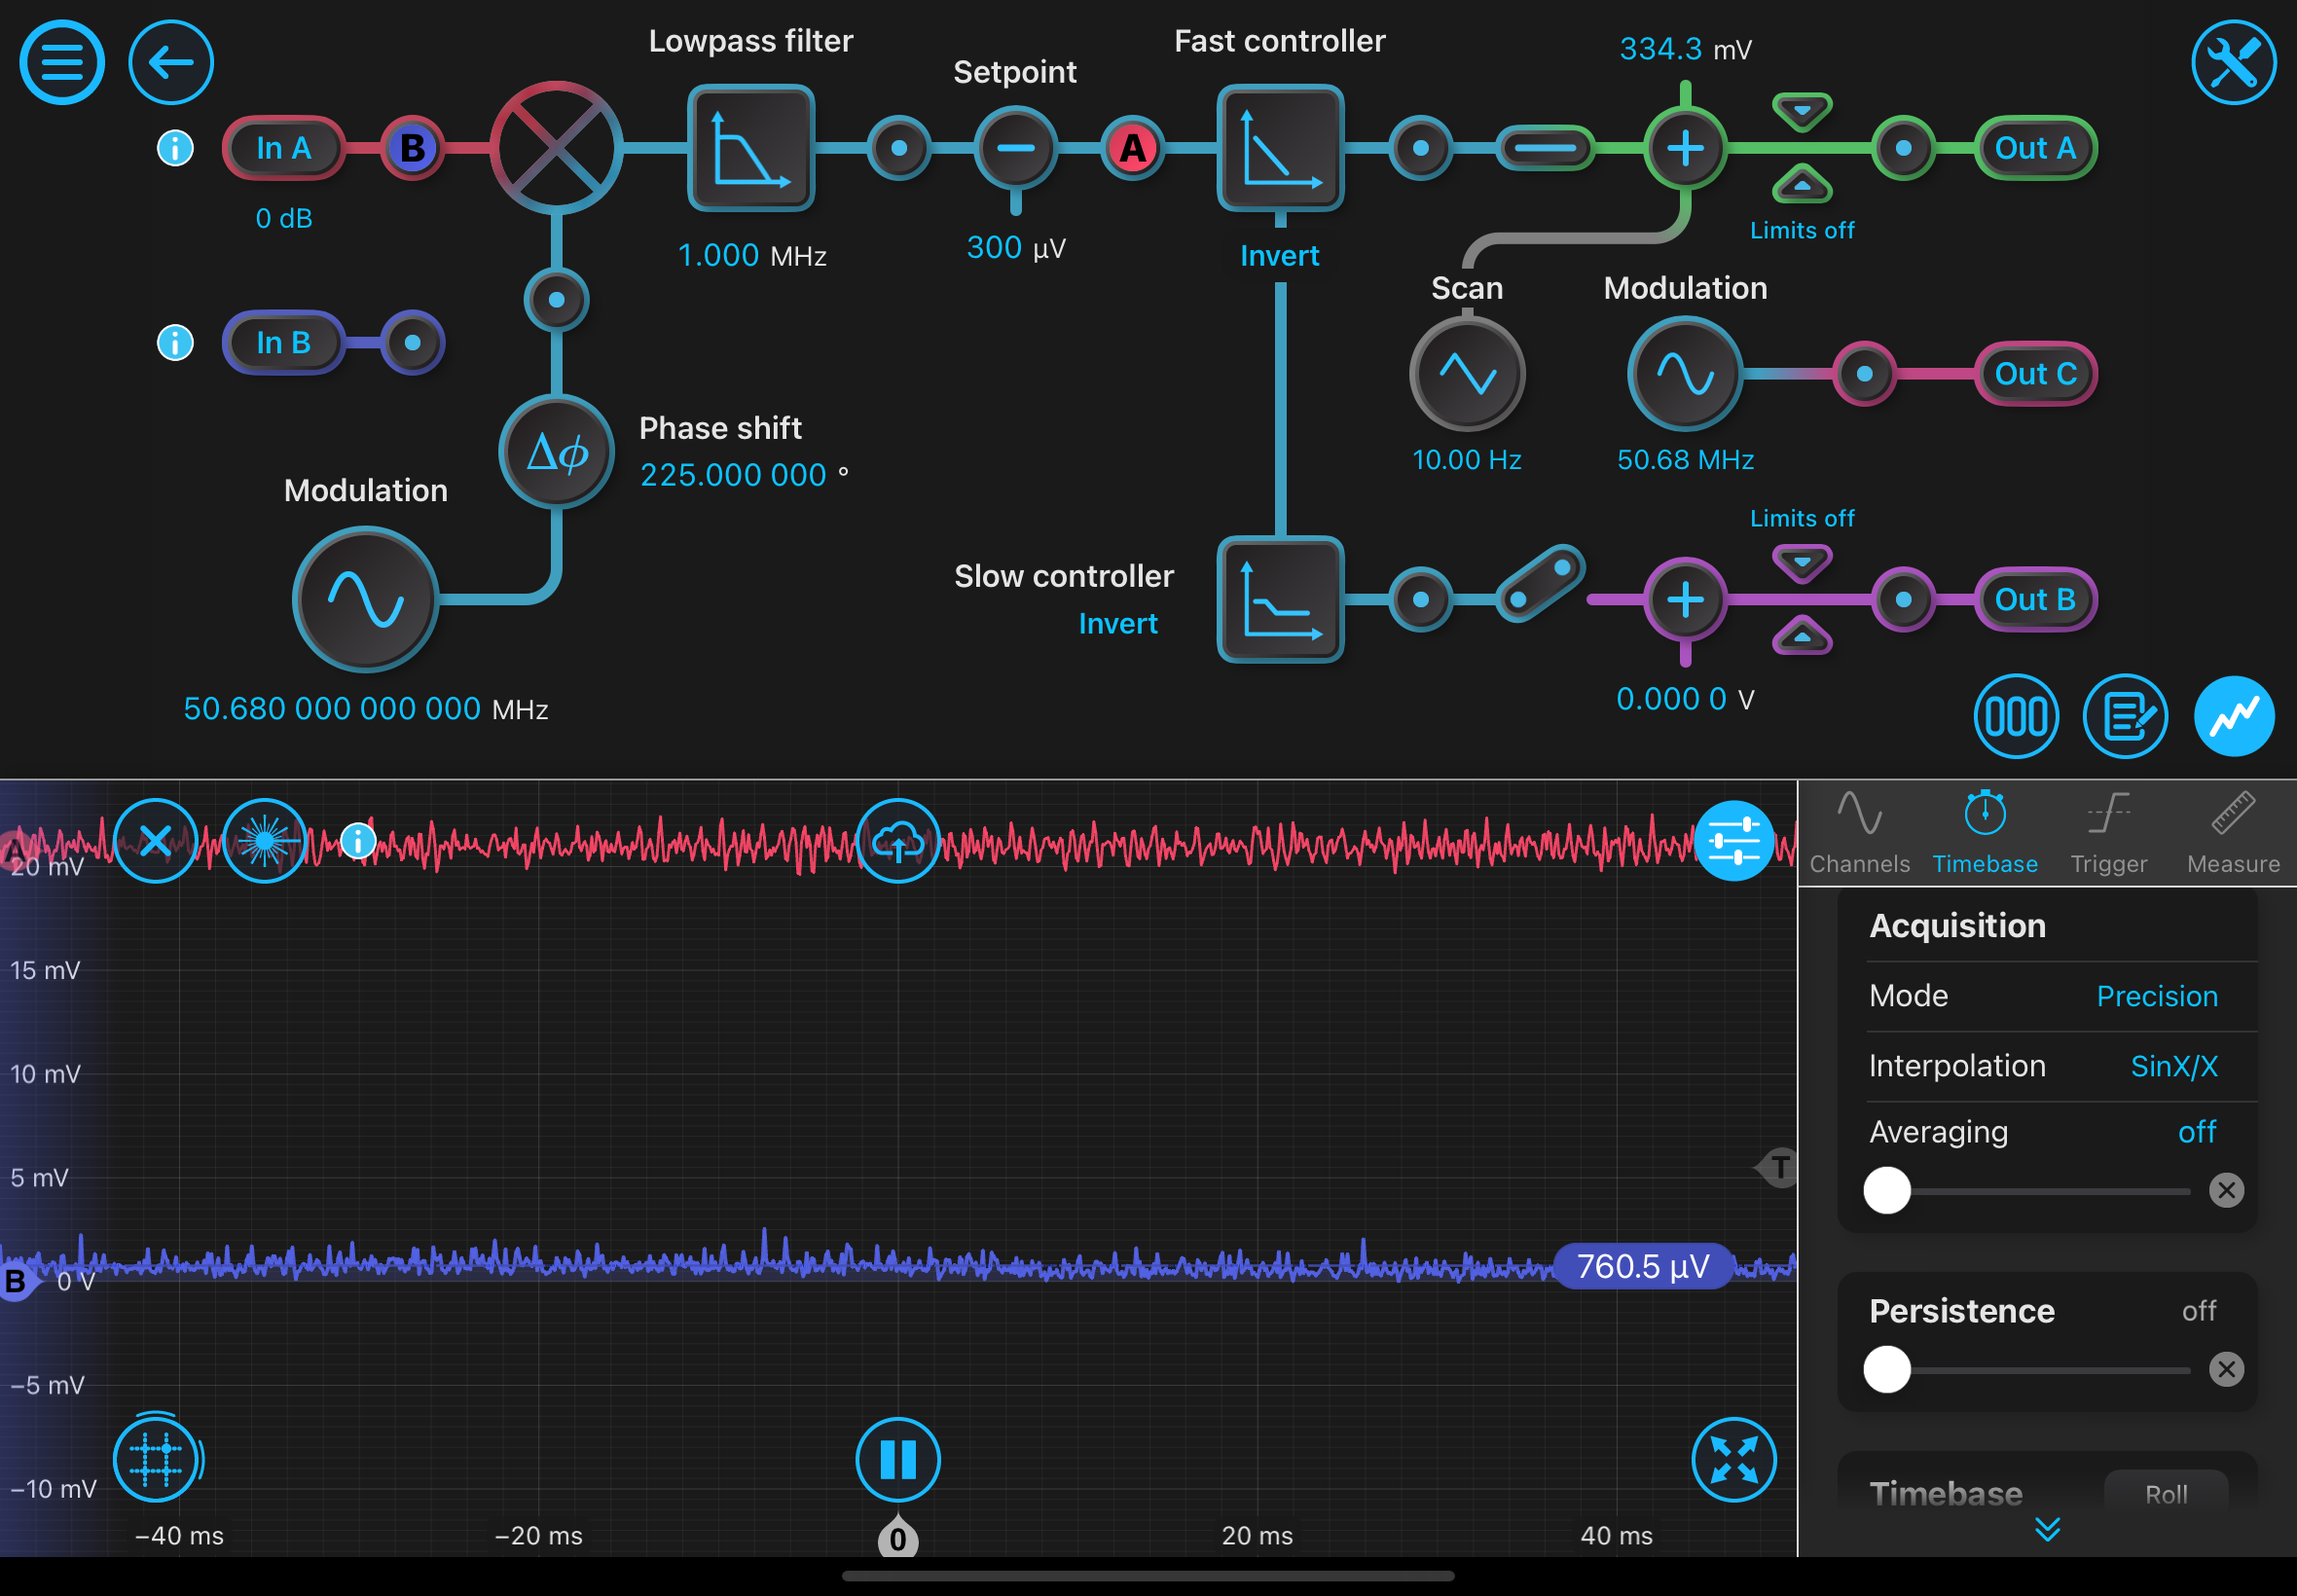Toggle probe point after the lowpass filter
Screen dimensions: 2297x1596
(x=899, y=148)
